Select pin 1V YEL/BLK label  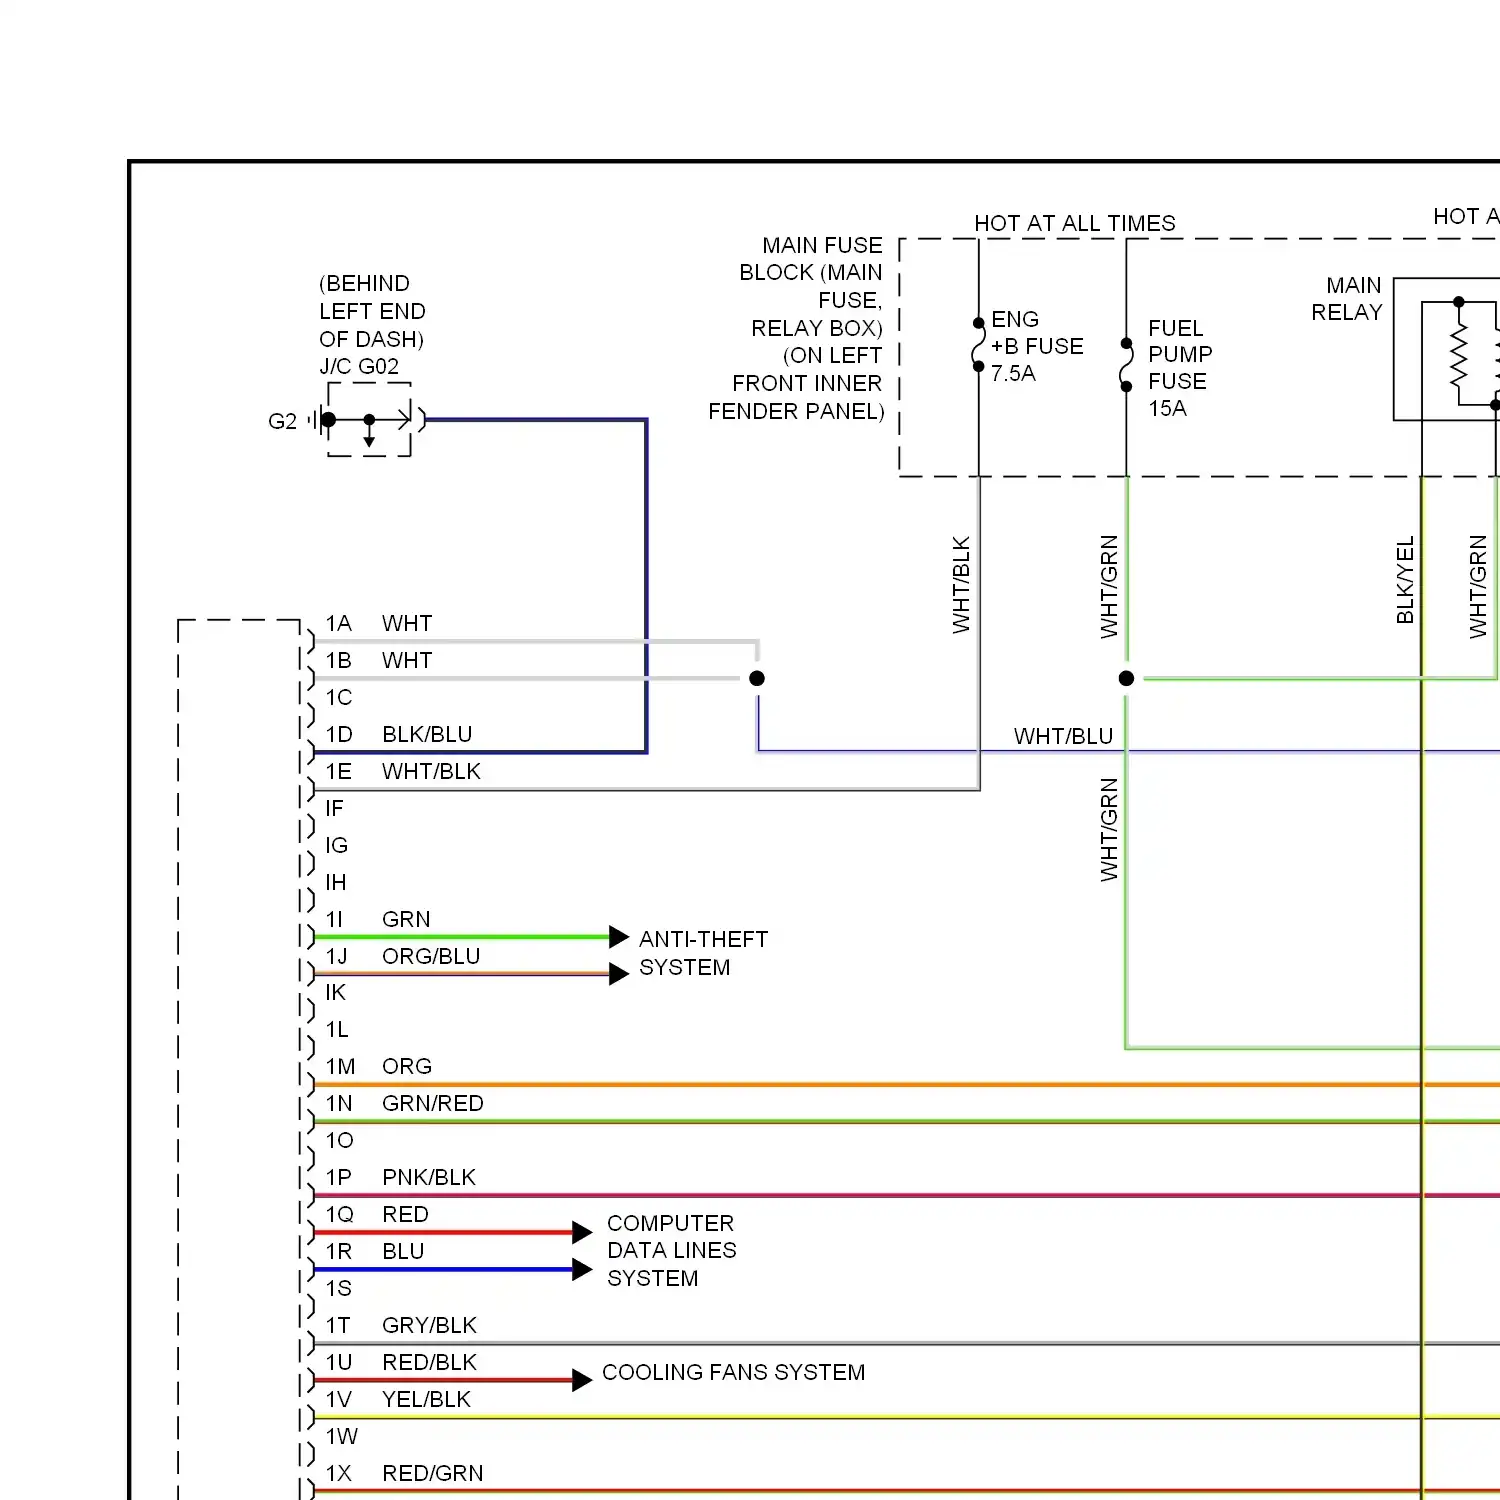coord(398,1399)
